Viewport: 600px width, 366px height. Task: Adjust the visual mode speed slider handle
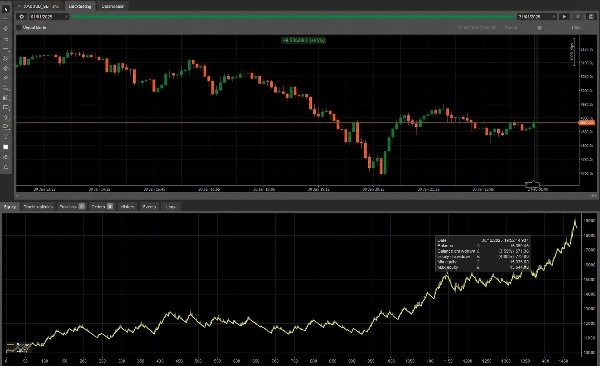539,28
